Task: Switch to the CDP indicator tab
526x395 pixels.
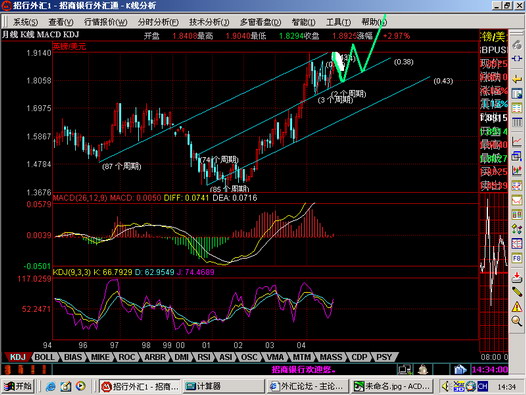Action: 359,357
